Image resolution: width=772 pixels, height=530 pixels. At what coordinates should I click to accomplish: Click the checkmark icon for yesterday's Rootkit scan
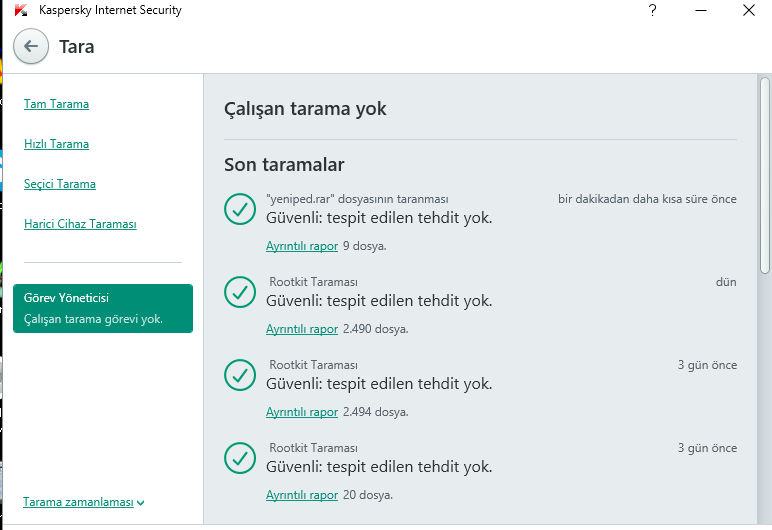[x=240, y=292]
